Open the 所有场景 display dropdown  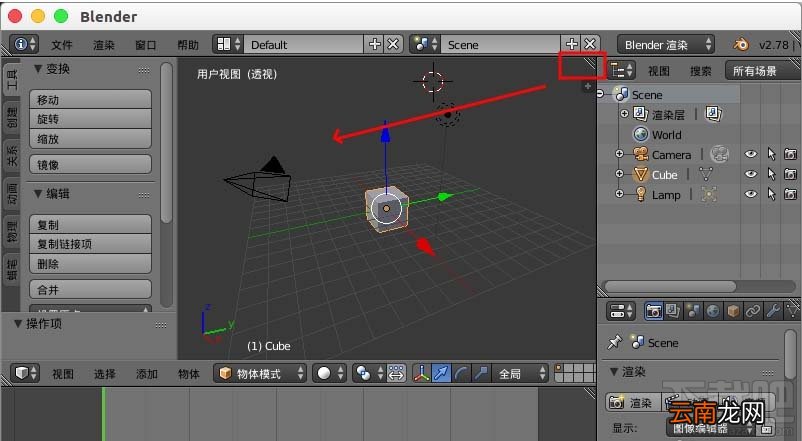[762, 71]
